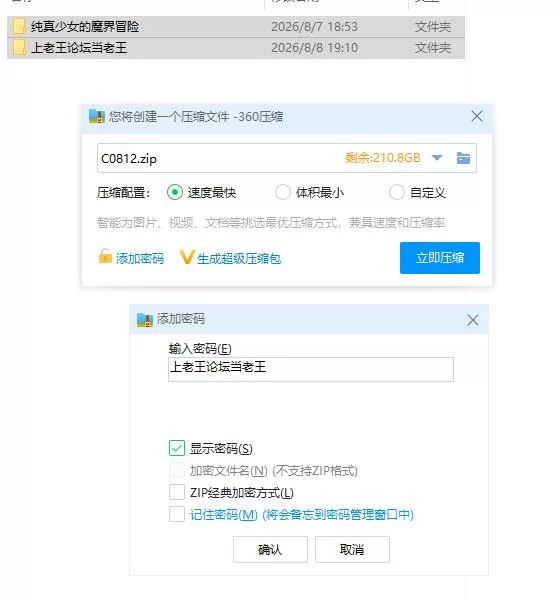The width and height of the screenshot is (559, 601).
Task: Tick the 记住密码 checkbox
Action: [x=177, y=514]
